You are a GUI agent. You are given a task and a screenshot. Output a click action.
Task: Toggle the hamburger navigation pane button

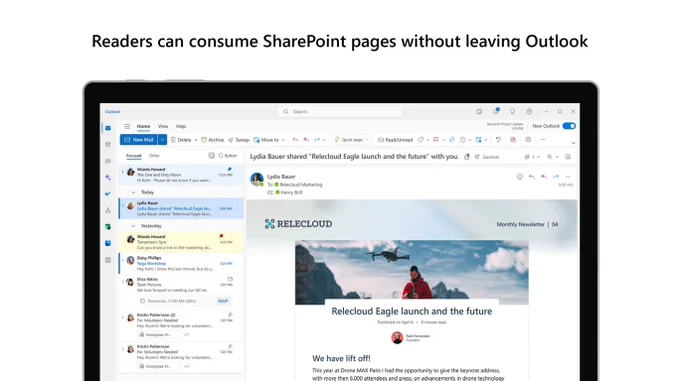[x=127, y=127]
